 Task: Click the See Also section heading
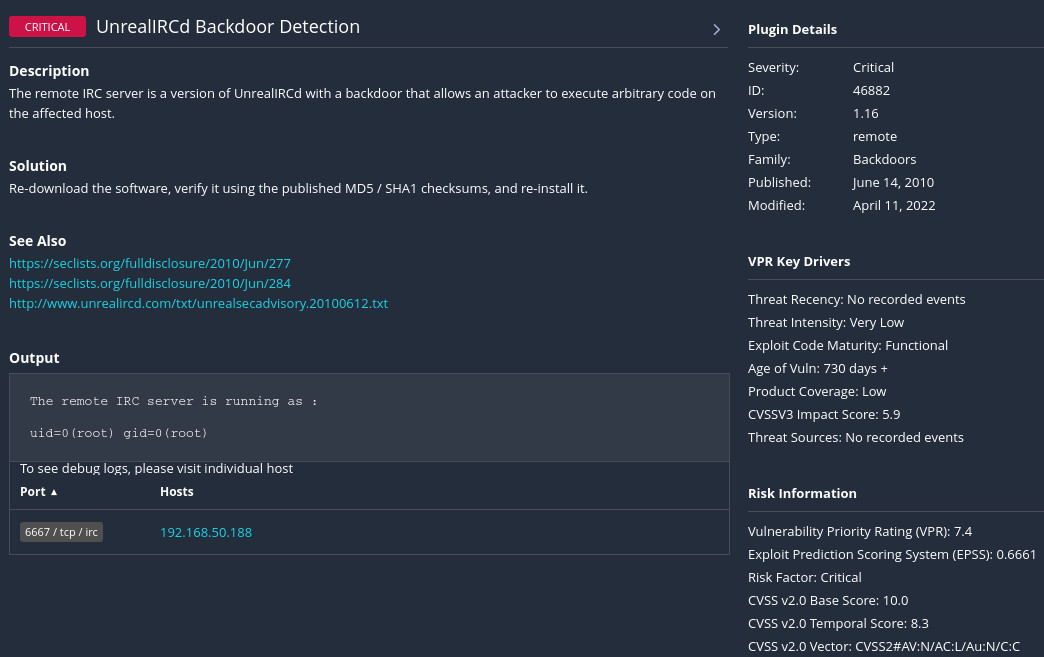coord(37,241)
